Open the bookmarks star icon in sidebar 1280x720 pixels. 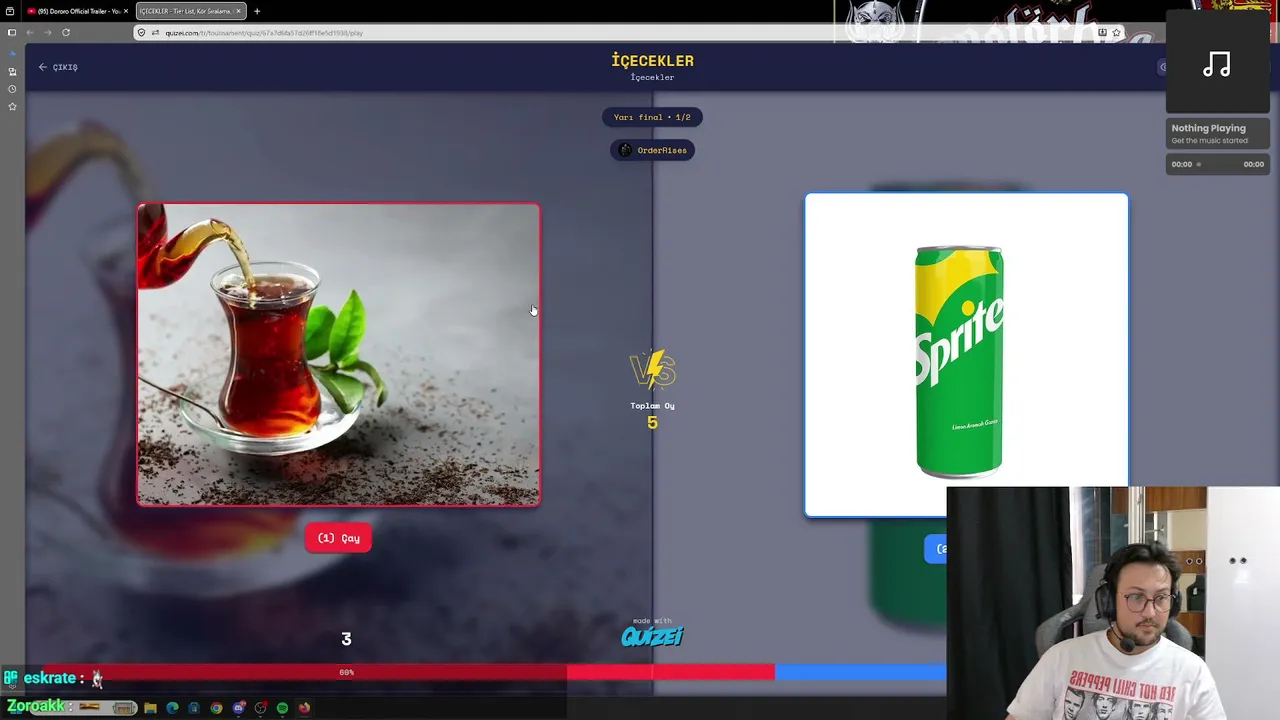[12, 106]
